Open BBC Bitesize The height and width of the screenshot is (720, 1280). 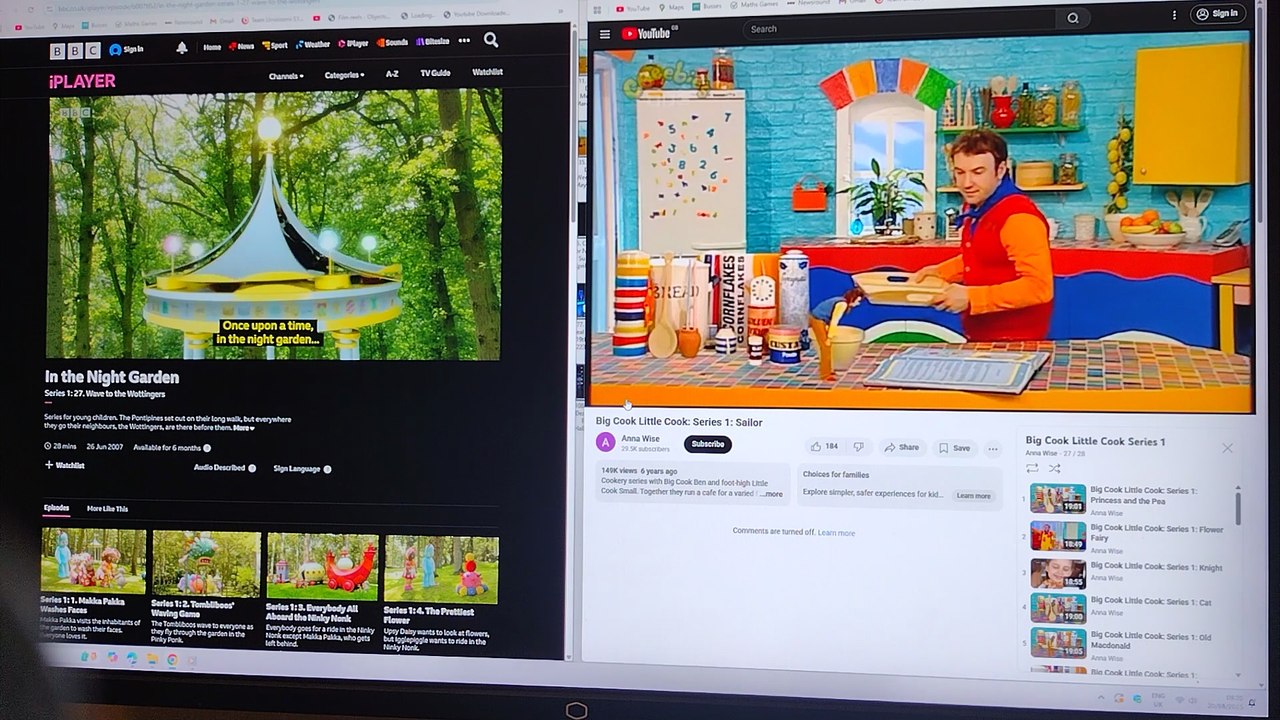pyautogui.click(x=432, y=42)
